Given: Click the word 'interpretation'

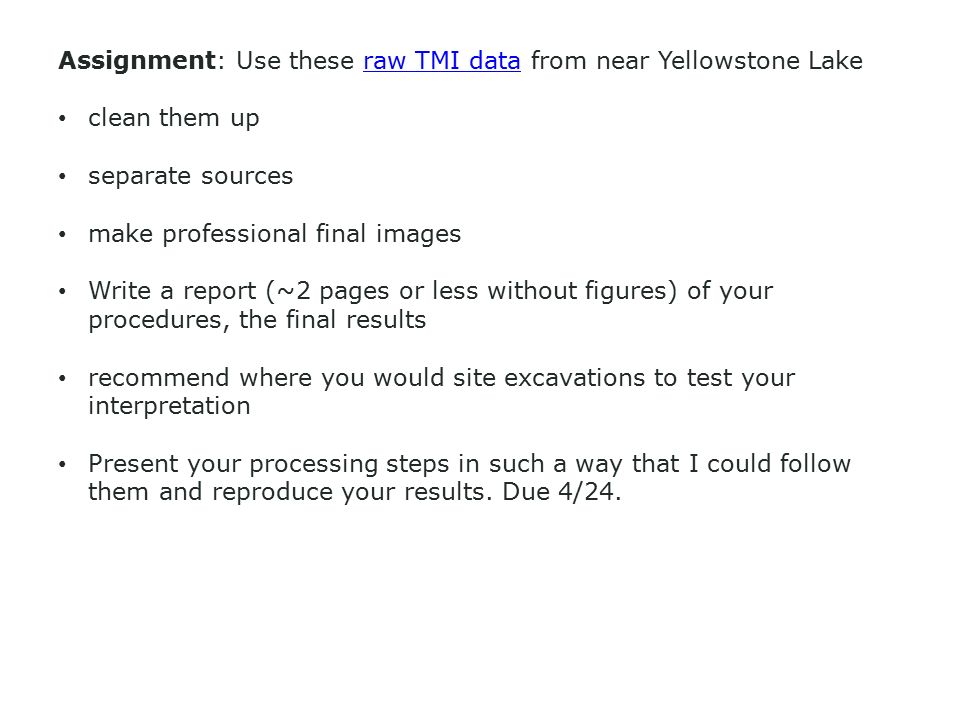Looking at the screenshot, I should 169,406.
